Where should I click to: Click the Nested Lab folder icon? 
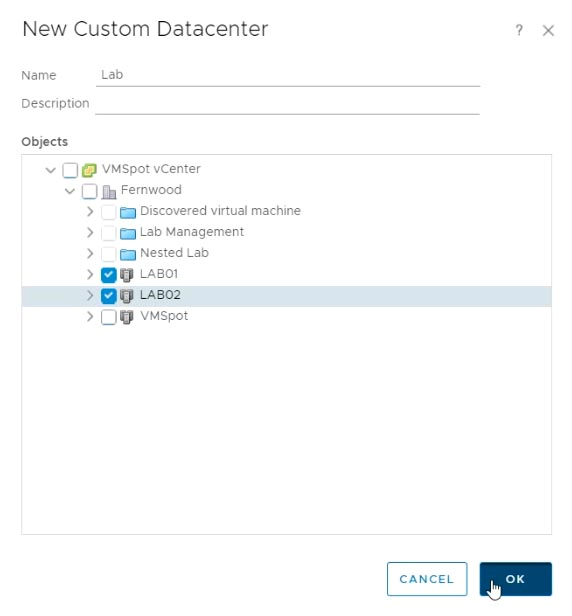click(128, 254)
